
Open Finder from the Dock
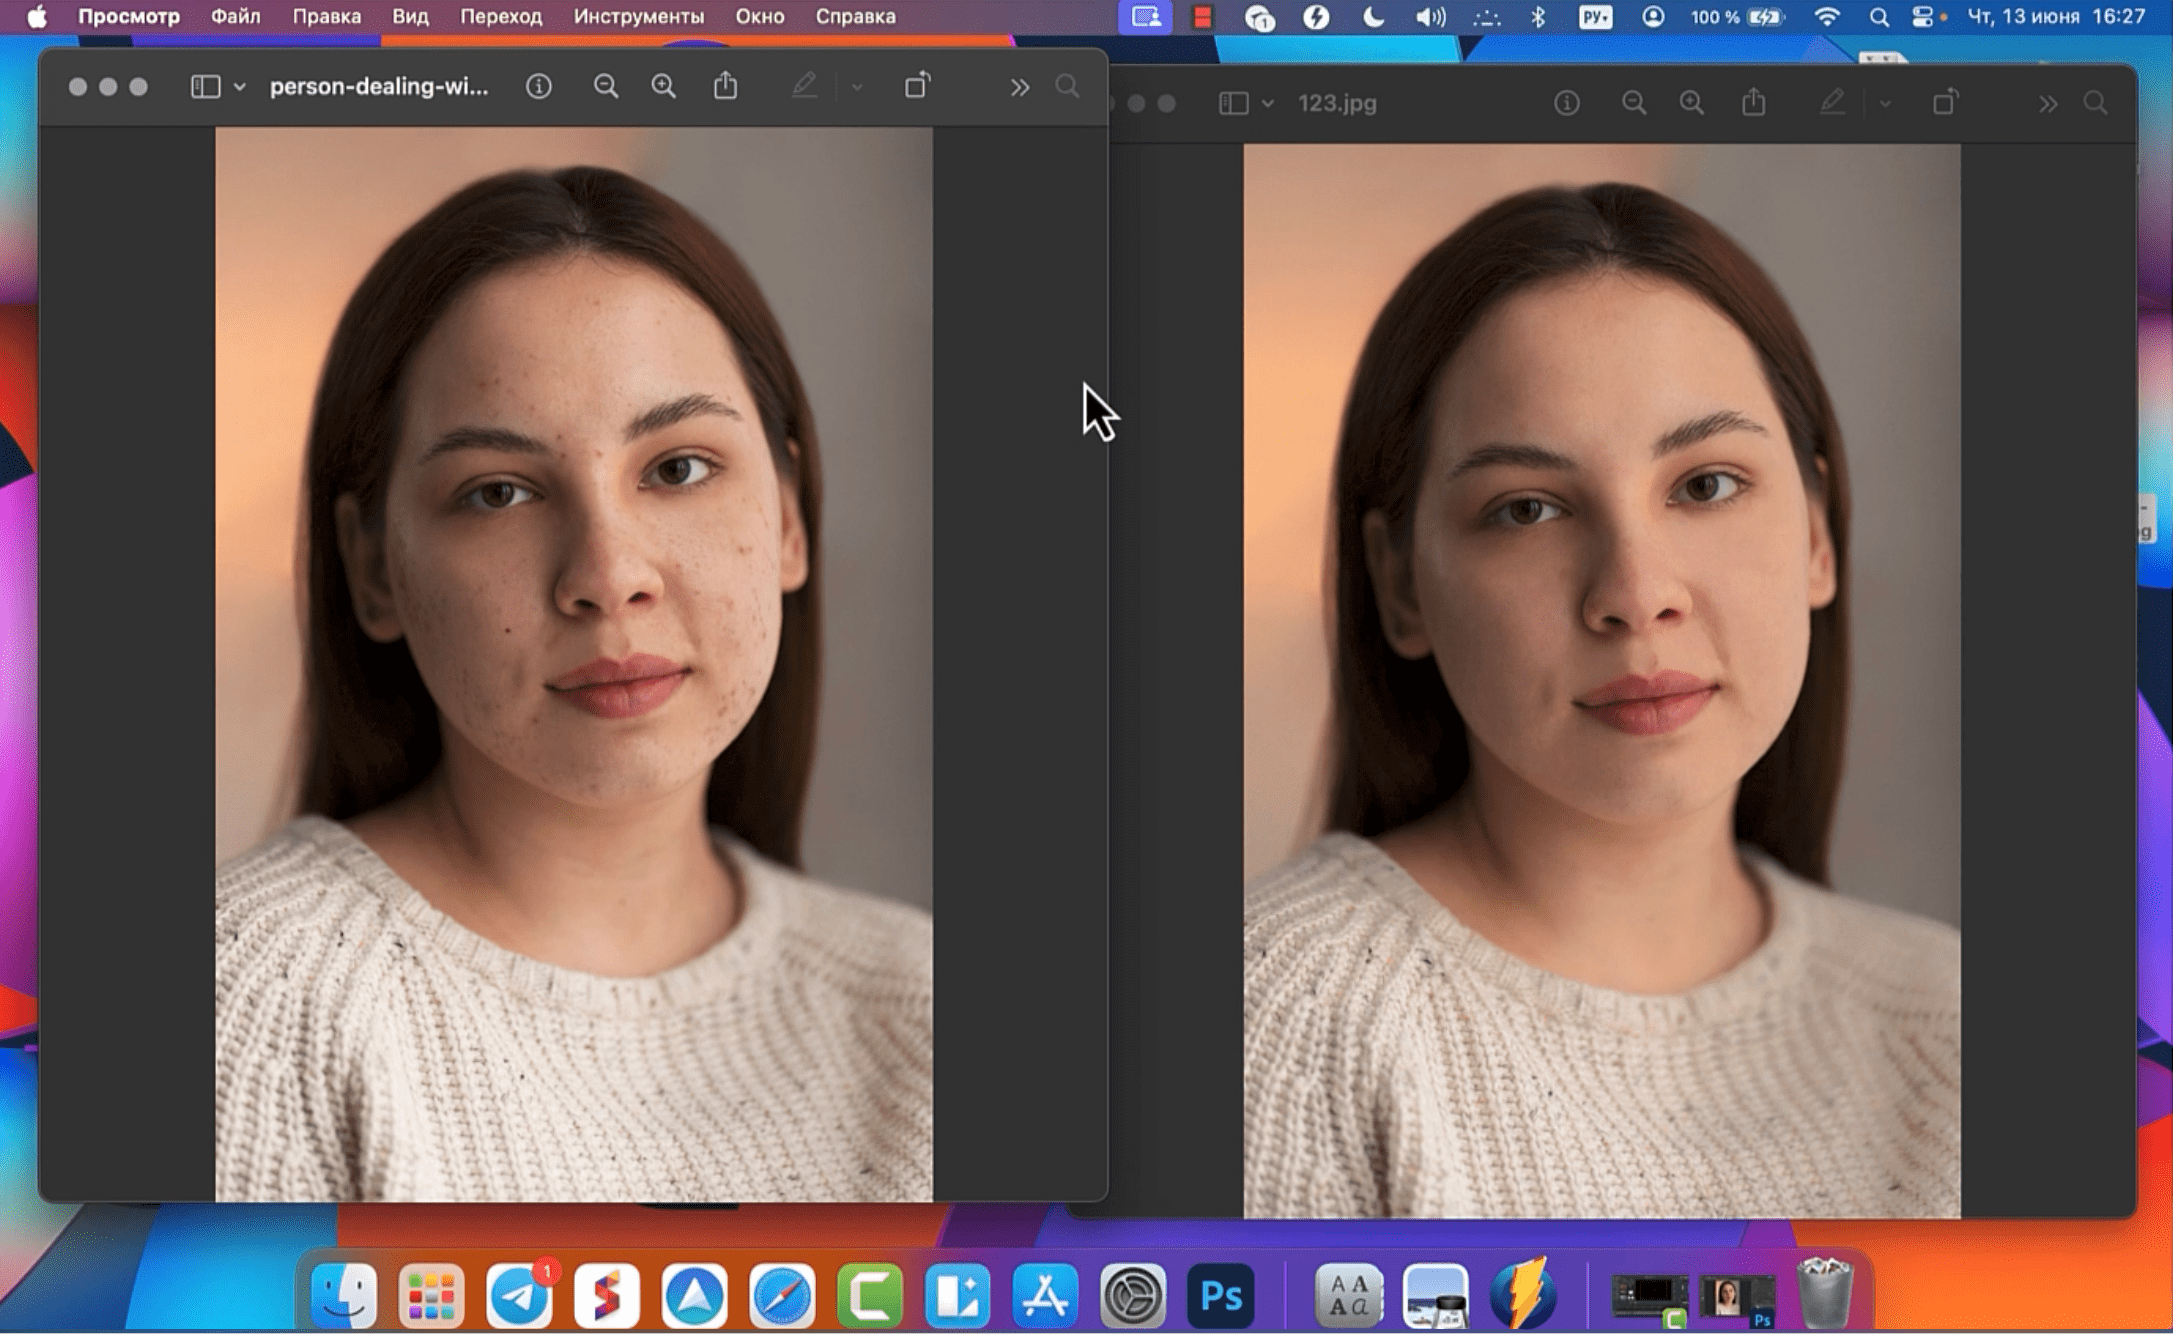coord(344,1295)
